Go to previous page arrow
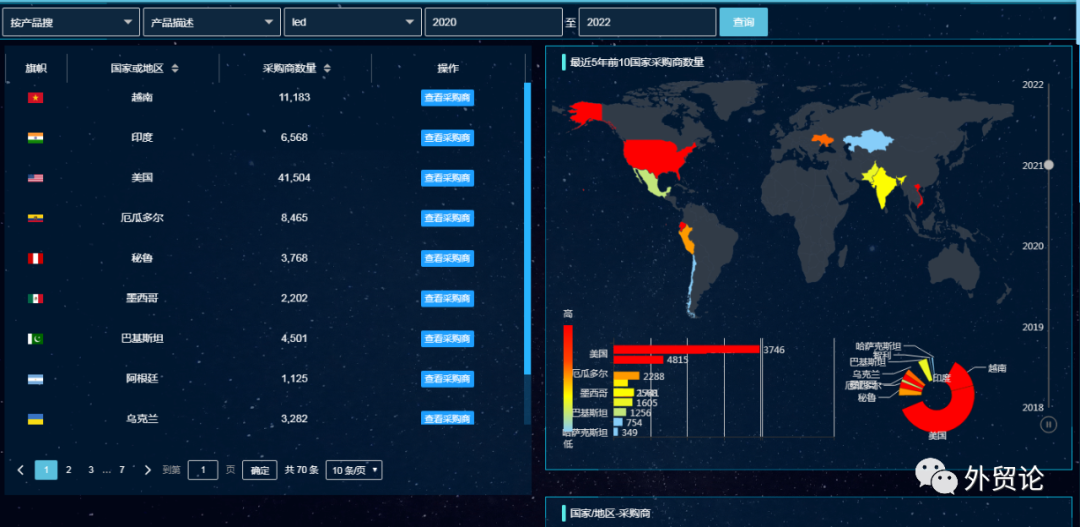This screenshot has width=1080, height=527. coord(21,470)
